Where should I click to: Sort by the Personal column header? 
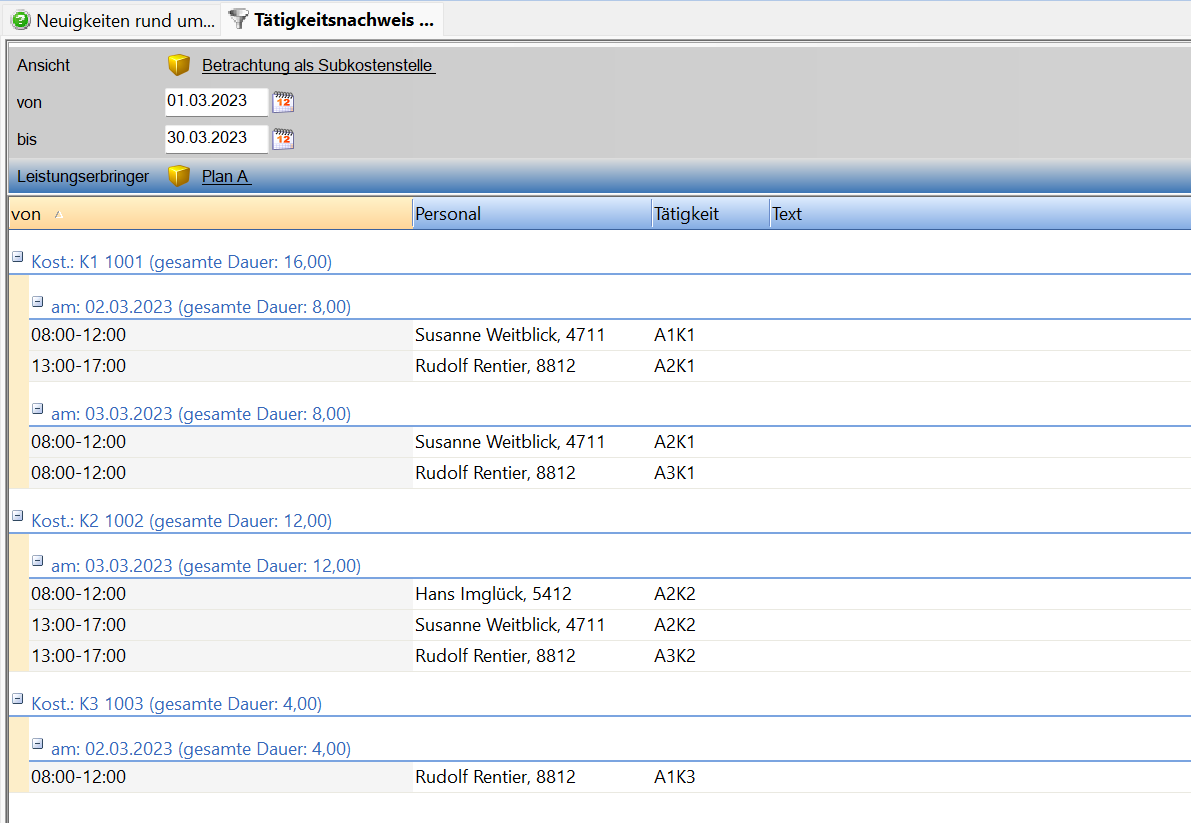530,214
